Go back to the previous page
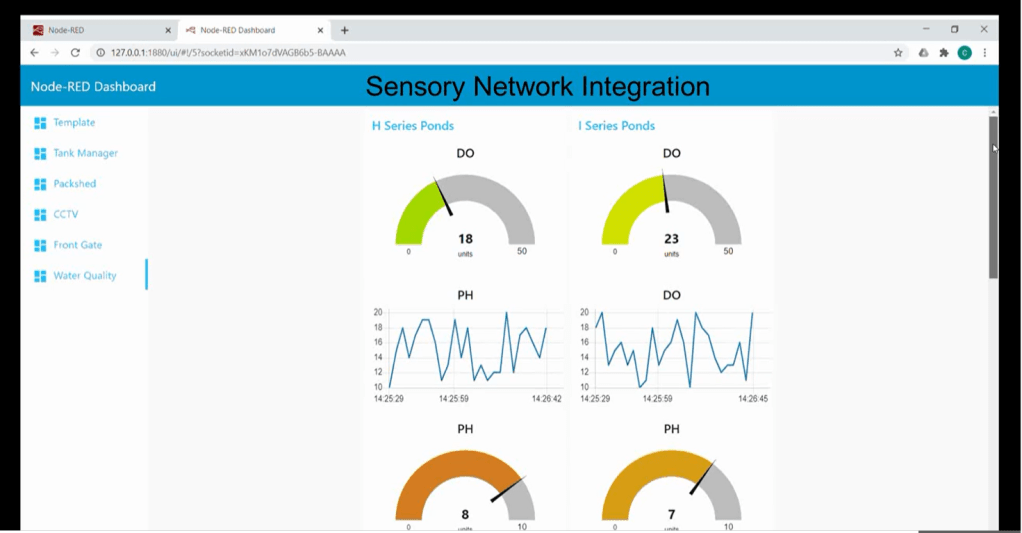 [34, 53]
